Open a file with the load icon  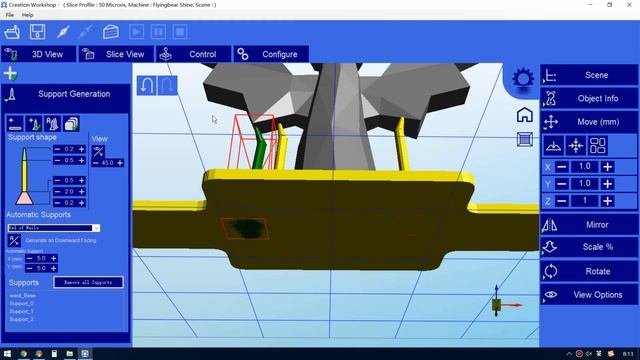pyautogui.click(x=12, y=32)
